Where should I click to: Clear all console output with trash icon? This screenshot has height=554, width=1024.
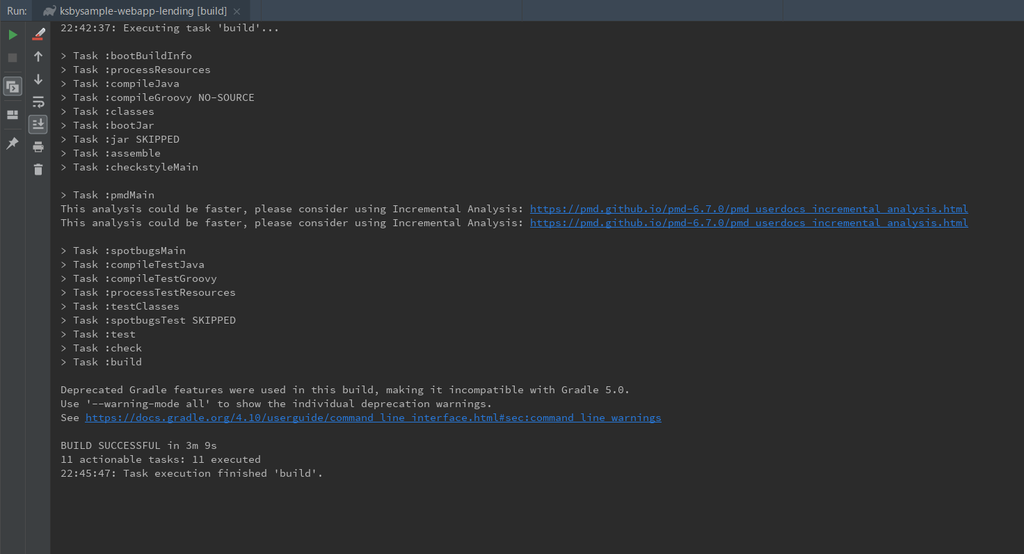pyautogui.click(x=39, y=169)
